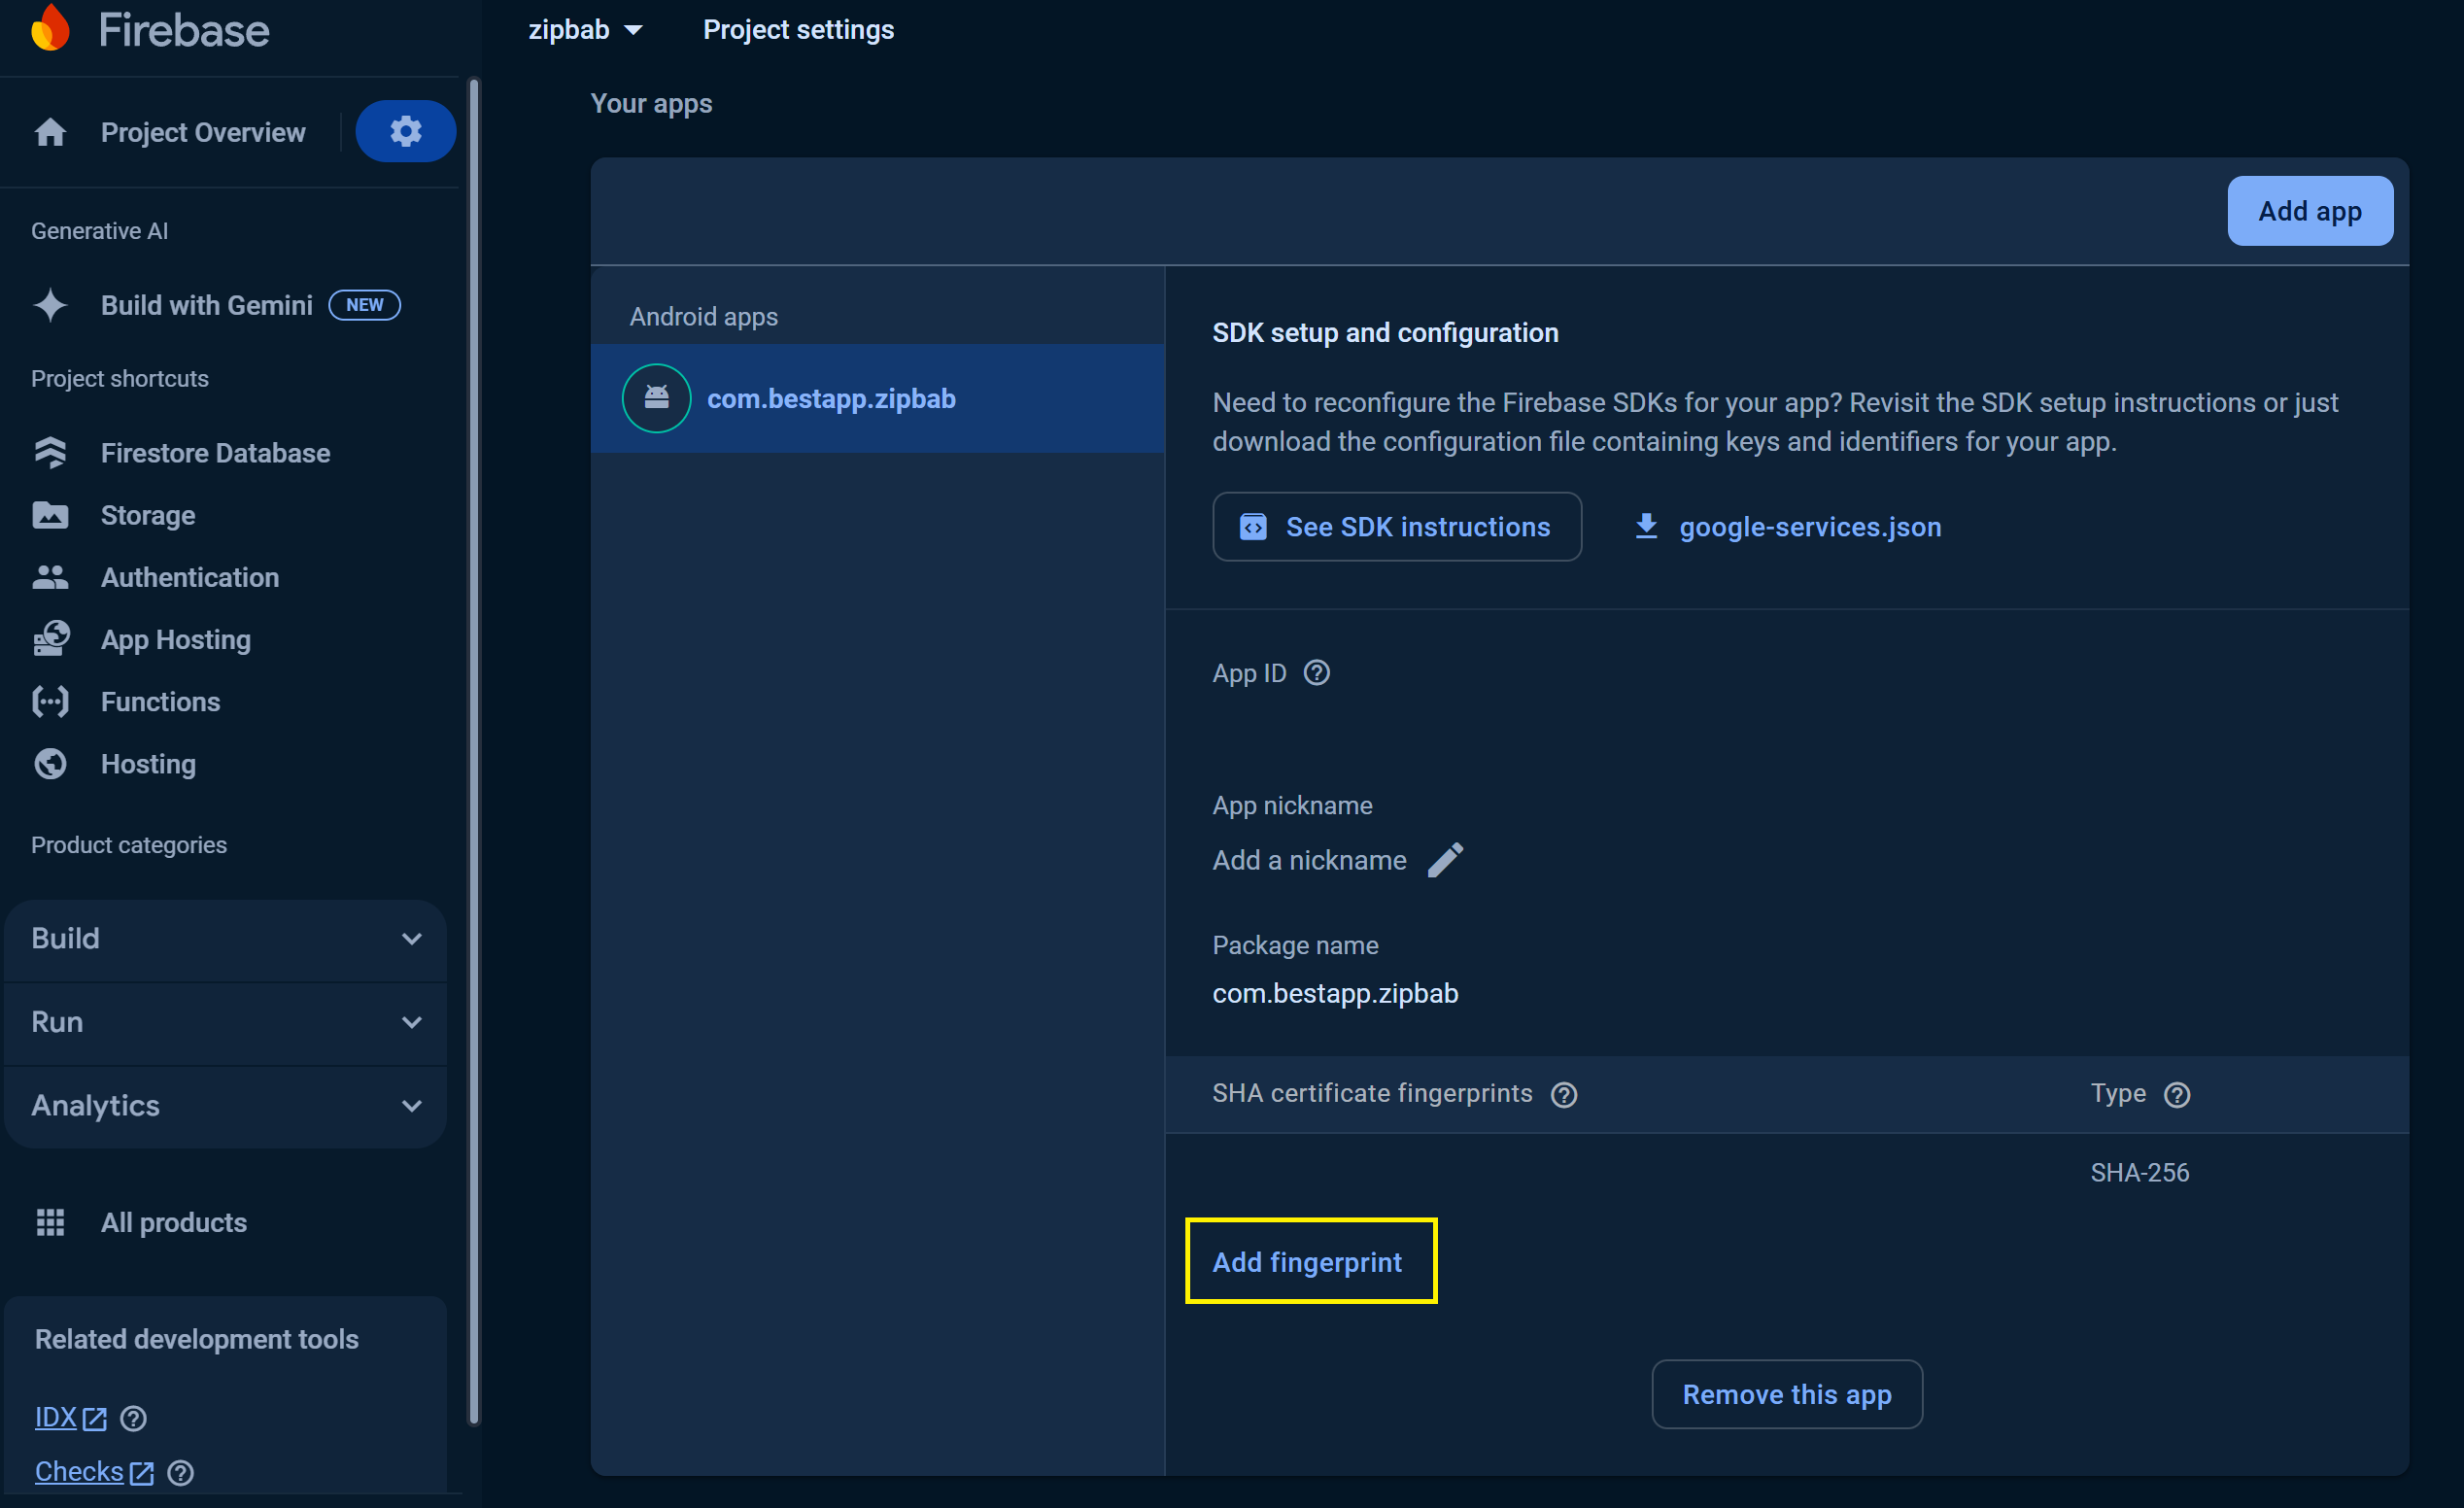Viewport: 2464px width, 1508px height.
Task: Open the IDX link
Action: [x=56, y=1418]
